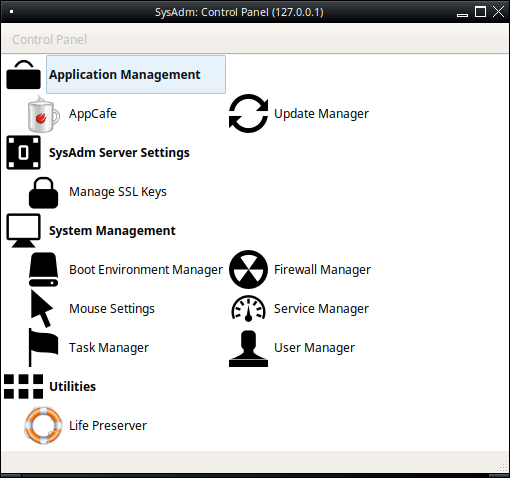
Task: Click the Application Management briefcase icon
Action: [x=23, y=75]
